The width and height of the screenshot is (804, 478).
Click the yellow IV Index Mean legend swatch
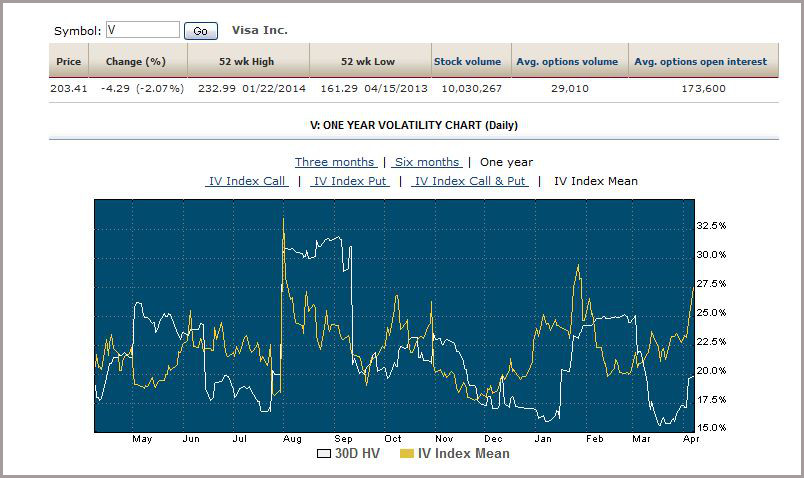(x=407, y=453)
